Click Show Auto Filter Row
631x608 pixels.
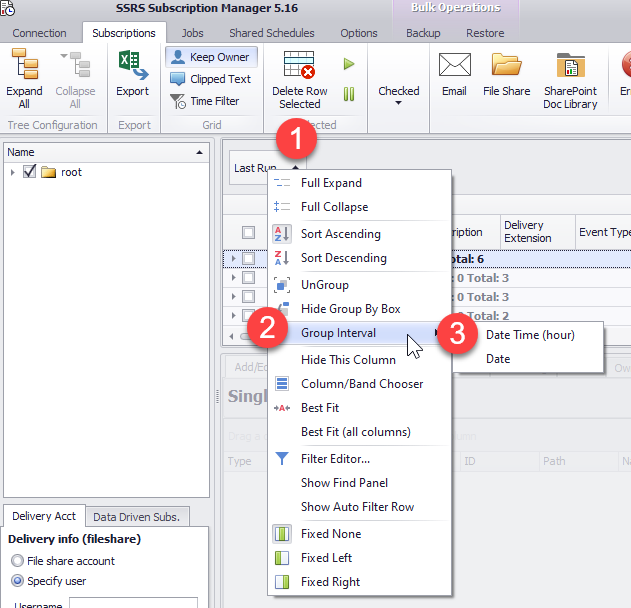pos(360,507)
